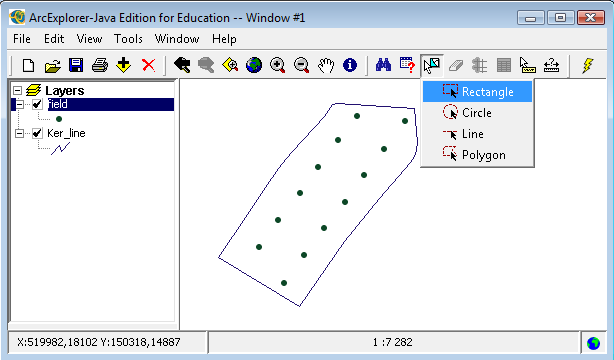Select the Zoom In magnifier tool
Image resolution: width=614 pixels, height=360 pixels.
pos(278,65)
